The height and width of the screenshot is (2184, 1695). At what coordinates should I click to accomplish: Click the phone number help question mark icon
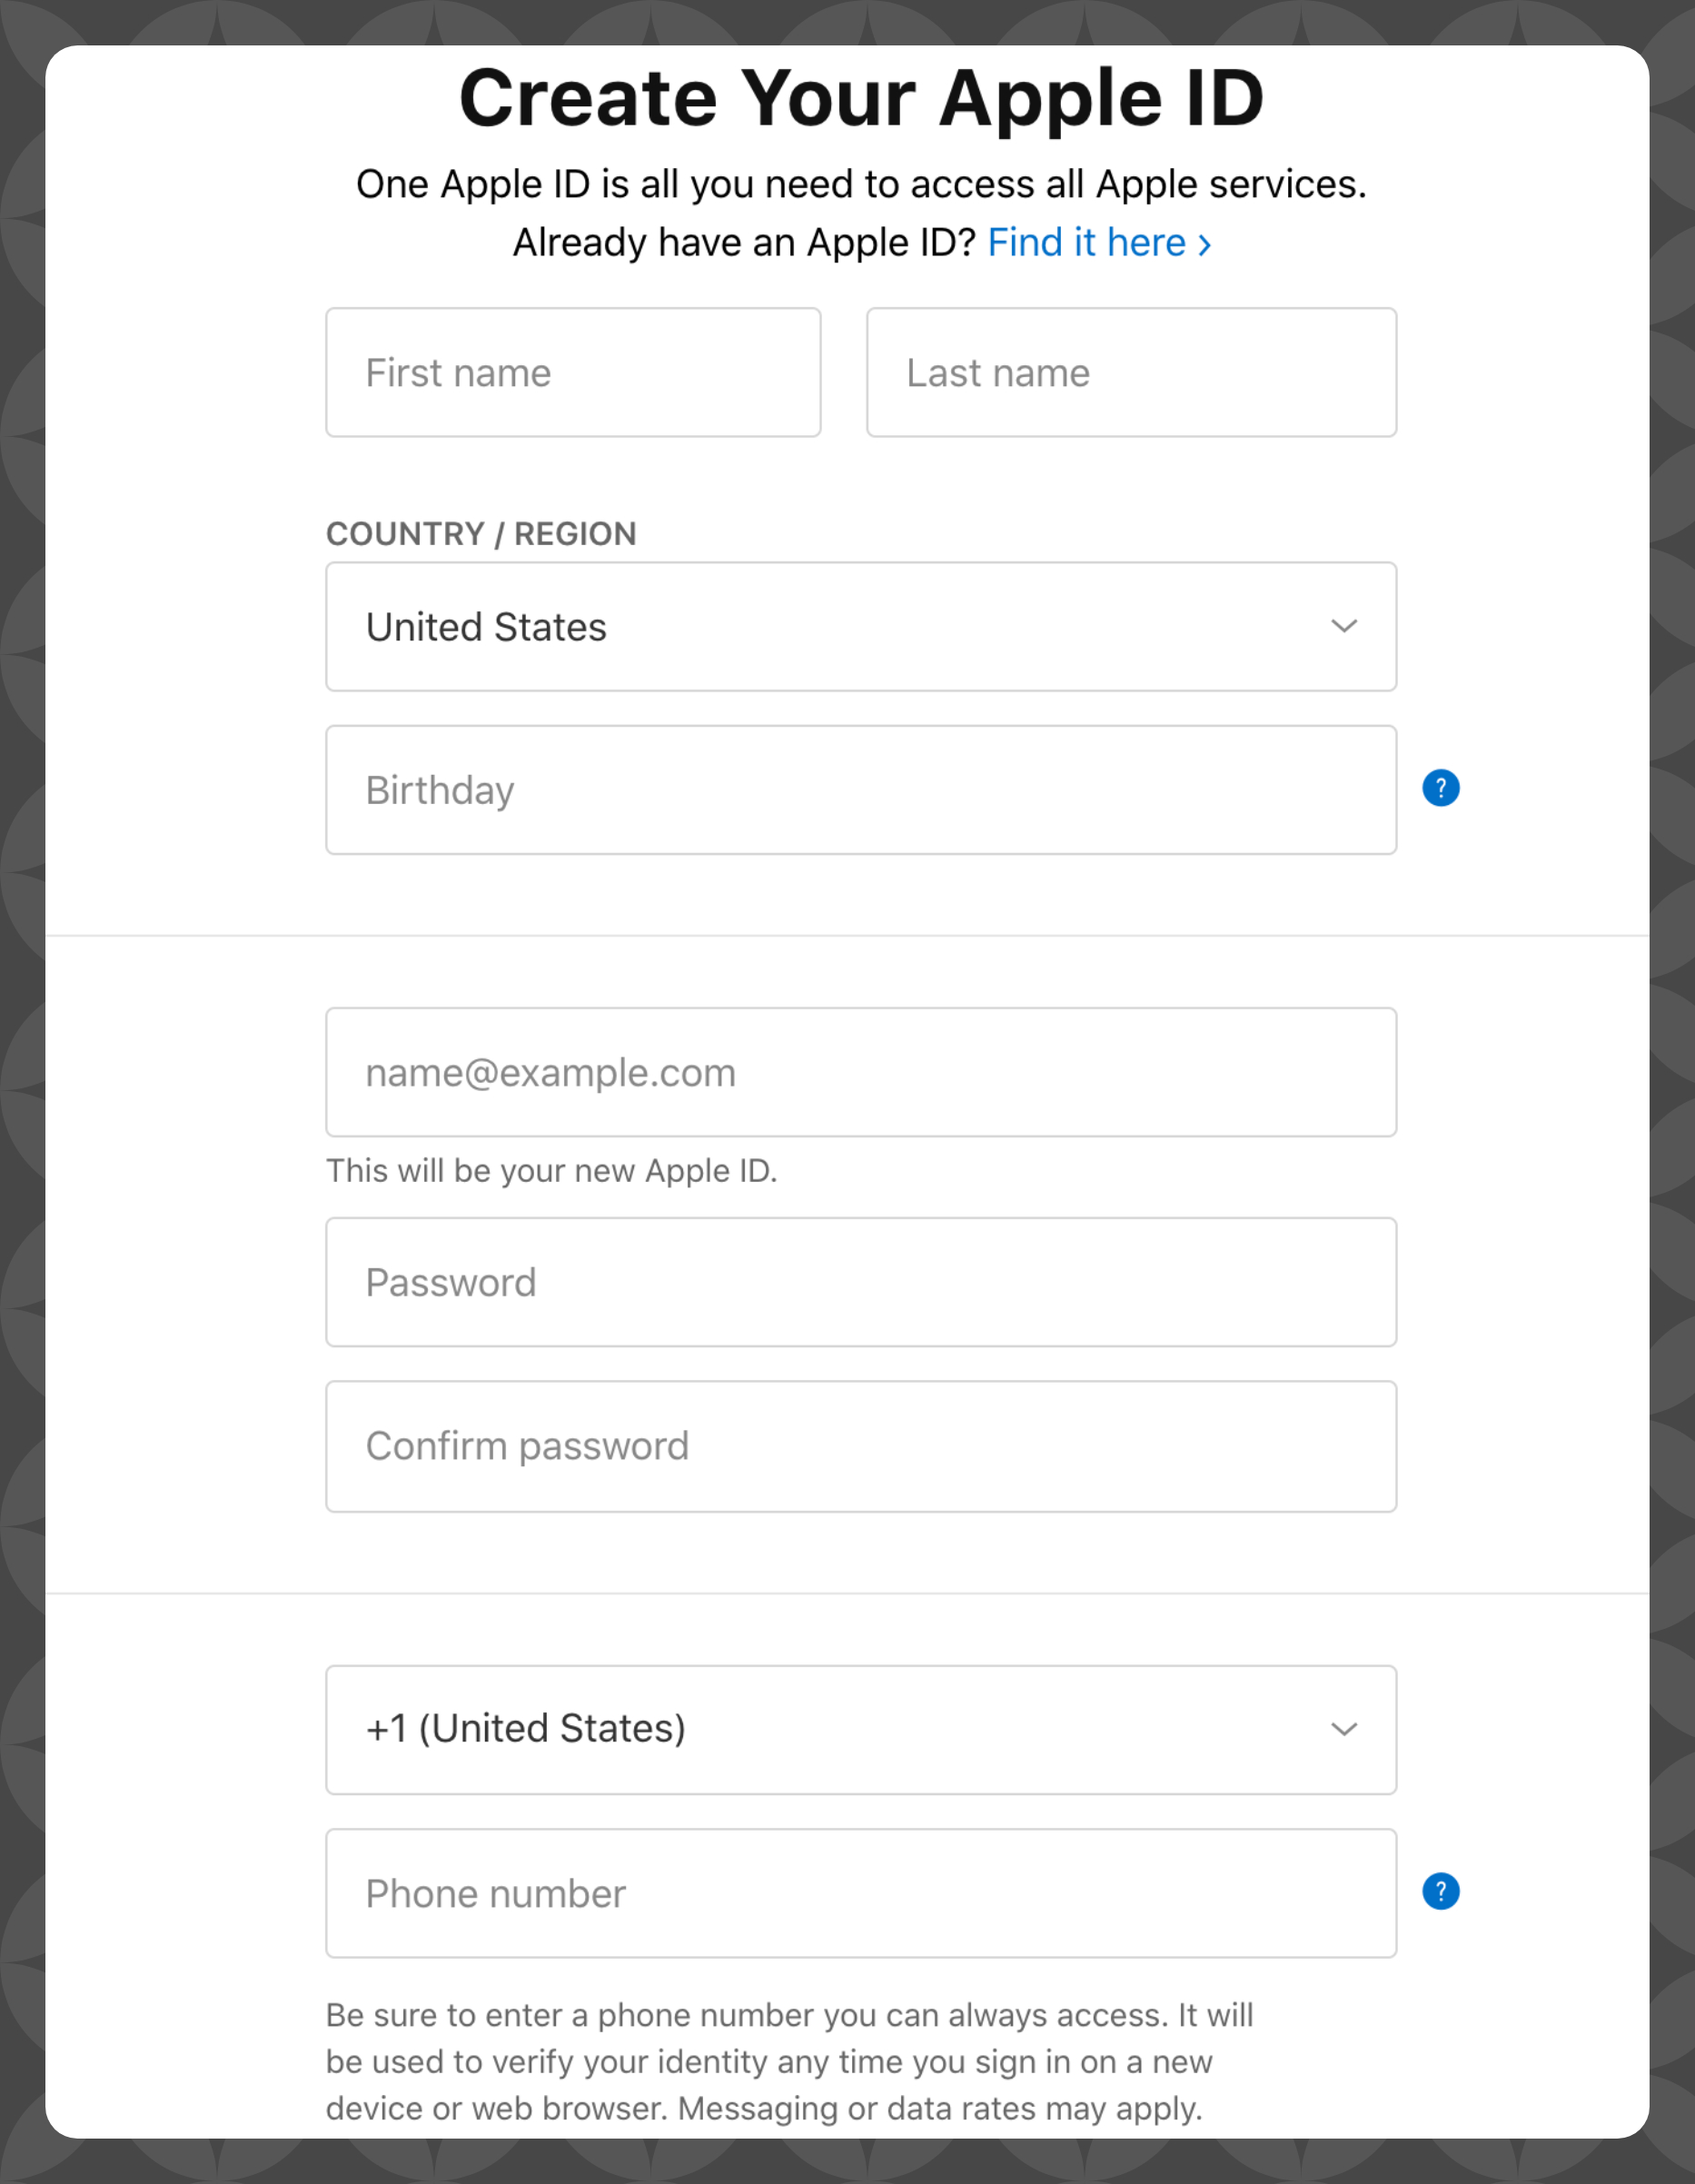point(1440,1891)
